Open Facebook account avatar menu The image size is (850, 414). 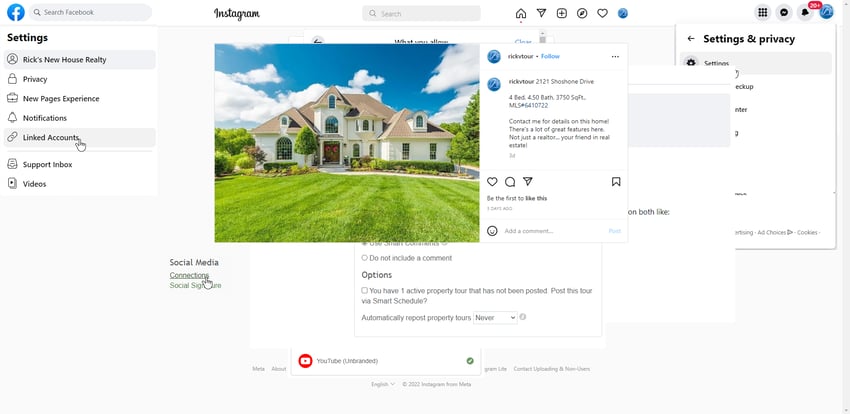point(826,12)
